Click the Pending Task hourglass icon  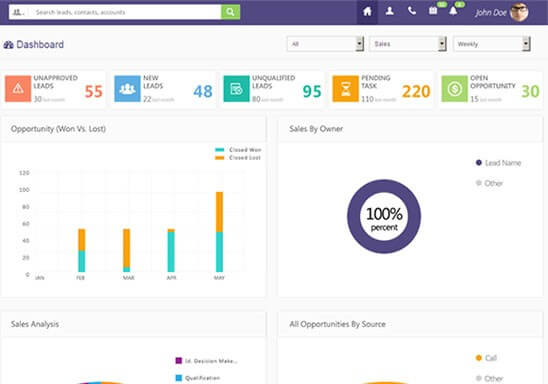coord(345,89)
